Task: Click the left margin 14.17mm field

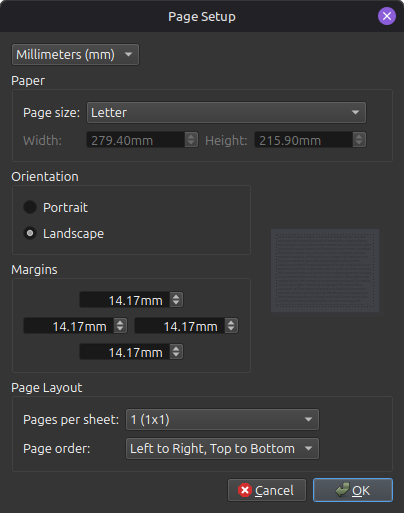Action: (69, 326)
